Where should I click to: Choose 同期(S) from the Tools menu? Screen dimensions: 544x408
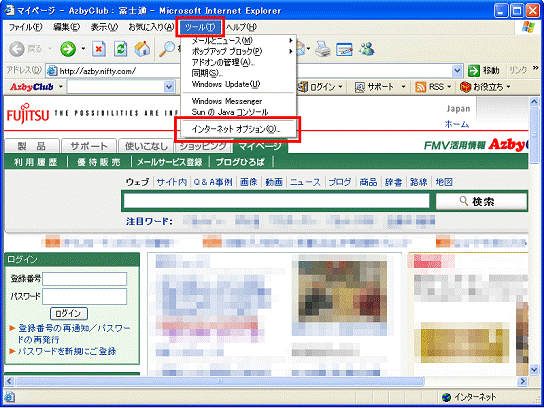(x=239, y=73)
